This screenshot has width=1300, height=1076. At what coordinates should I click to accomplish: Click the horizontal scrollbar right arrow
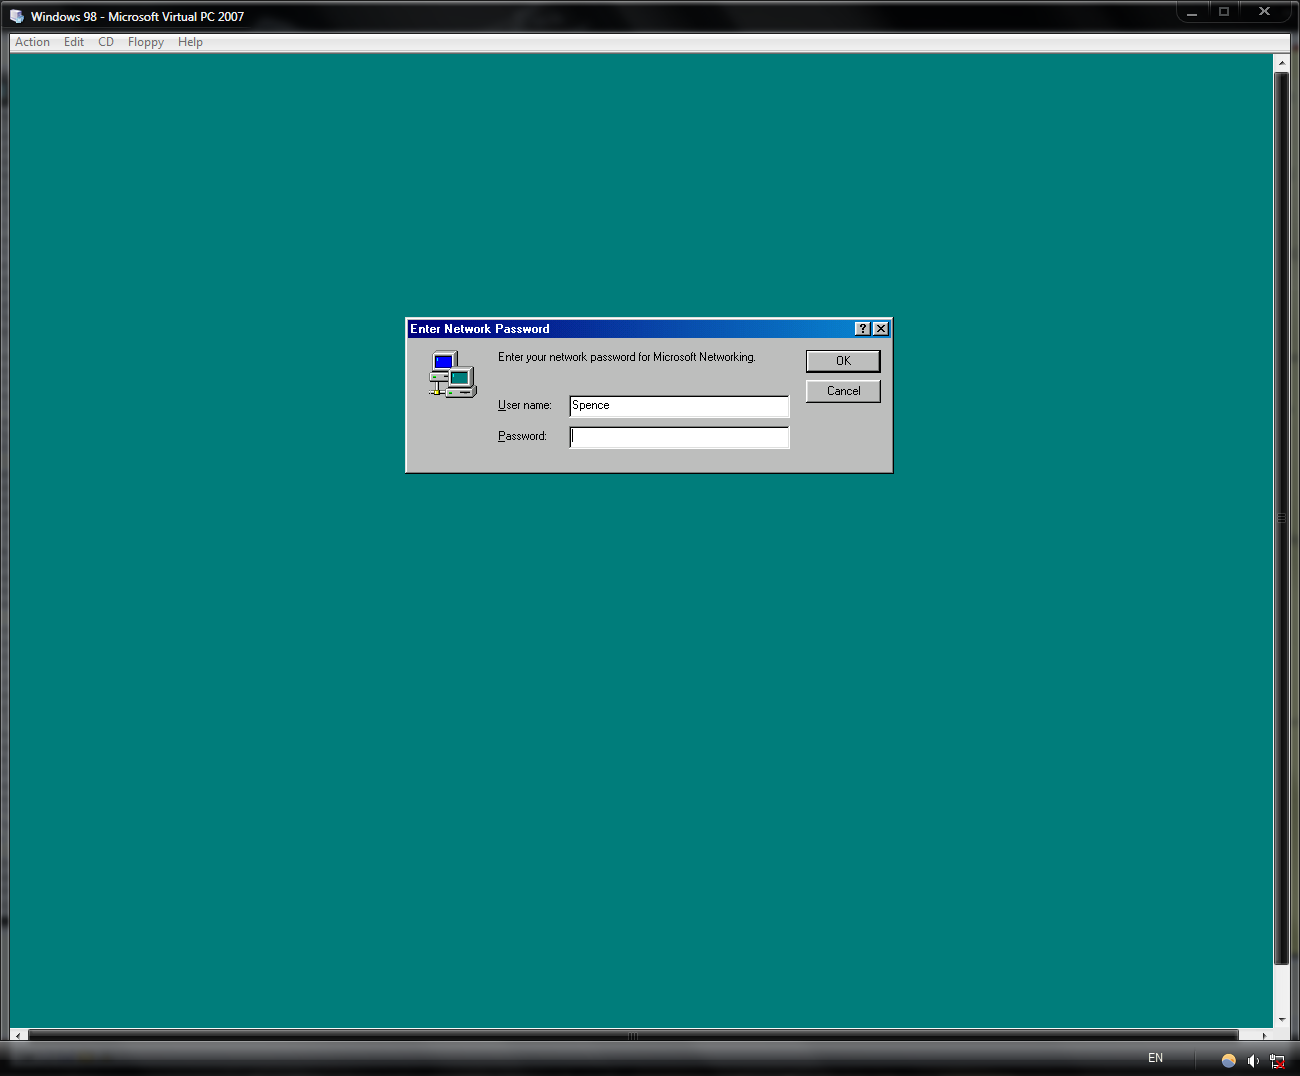1265,1036
